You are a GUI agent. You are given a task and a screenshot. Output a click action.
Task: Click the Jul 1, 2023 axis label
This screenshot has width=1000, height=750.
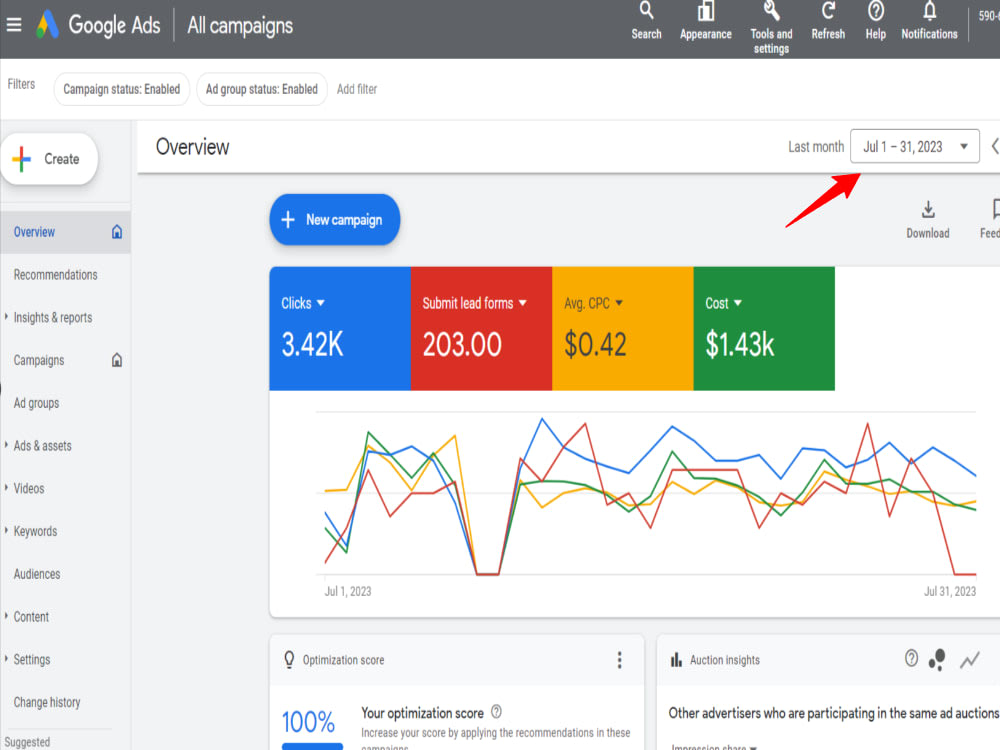(x=348, y=591)
